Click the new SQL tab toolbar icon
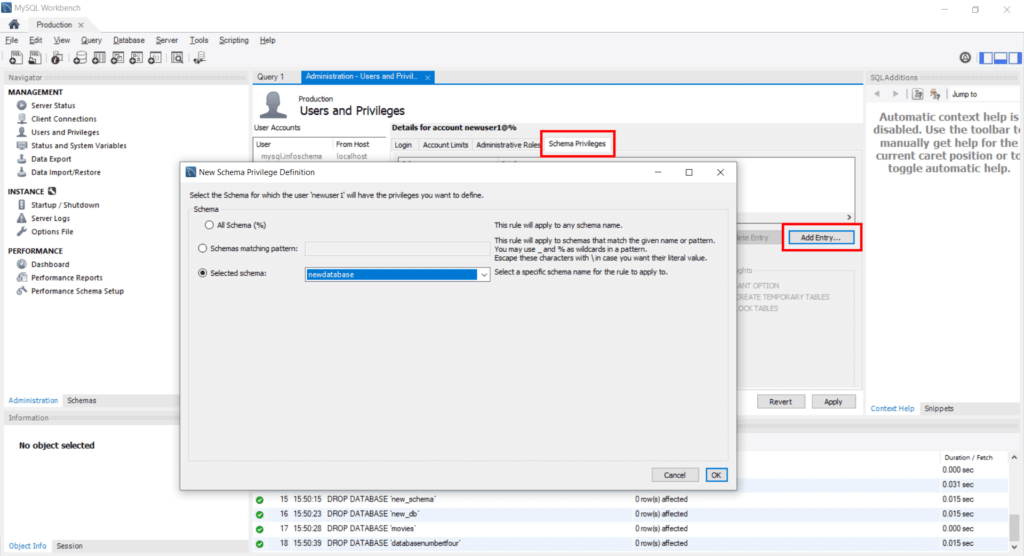 tap(16, 58)
